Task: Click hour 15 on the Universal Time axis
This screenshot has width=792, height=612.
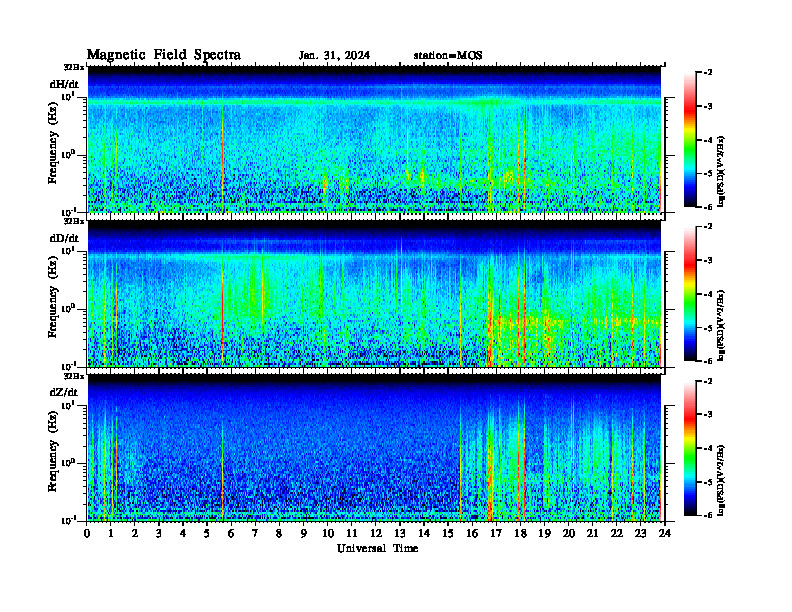Action: coord(448,534)
